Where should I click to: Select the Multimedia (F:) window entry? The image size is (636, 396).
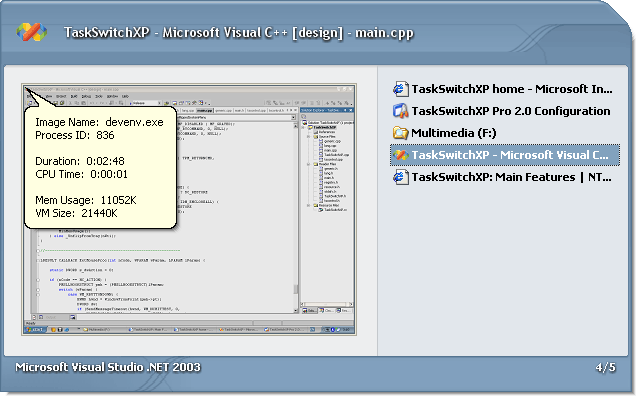(x=505, y=133)
